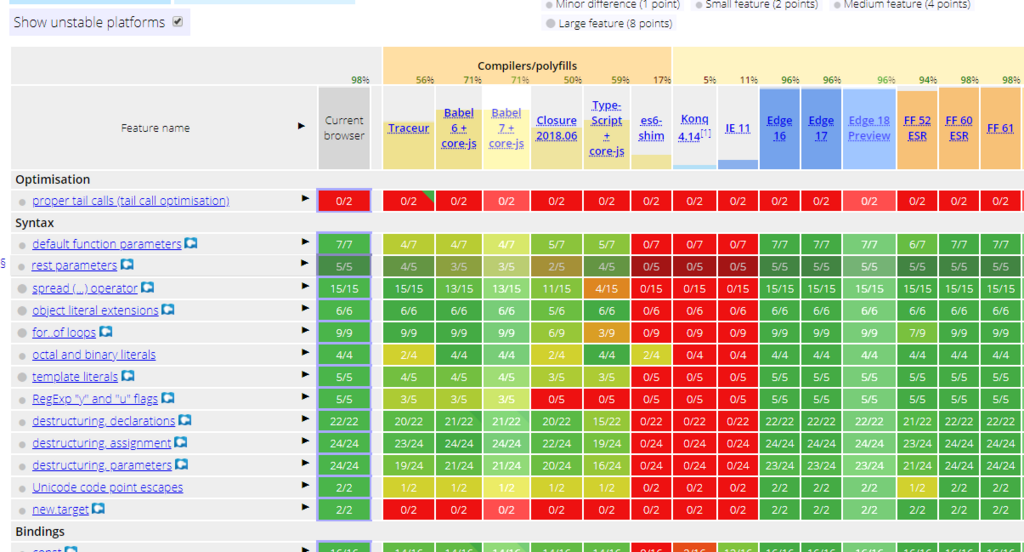Image resolution: width=1024 pixels, height=552 pixels.
Task: Expand destructuring, assignment subtests arrow
Action: (x=305, y=440)
